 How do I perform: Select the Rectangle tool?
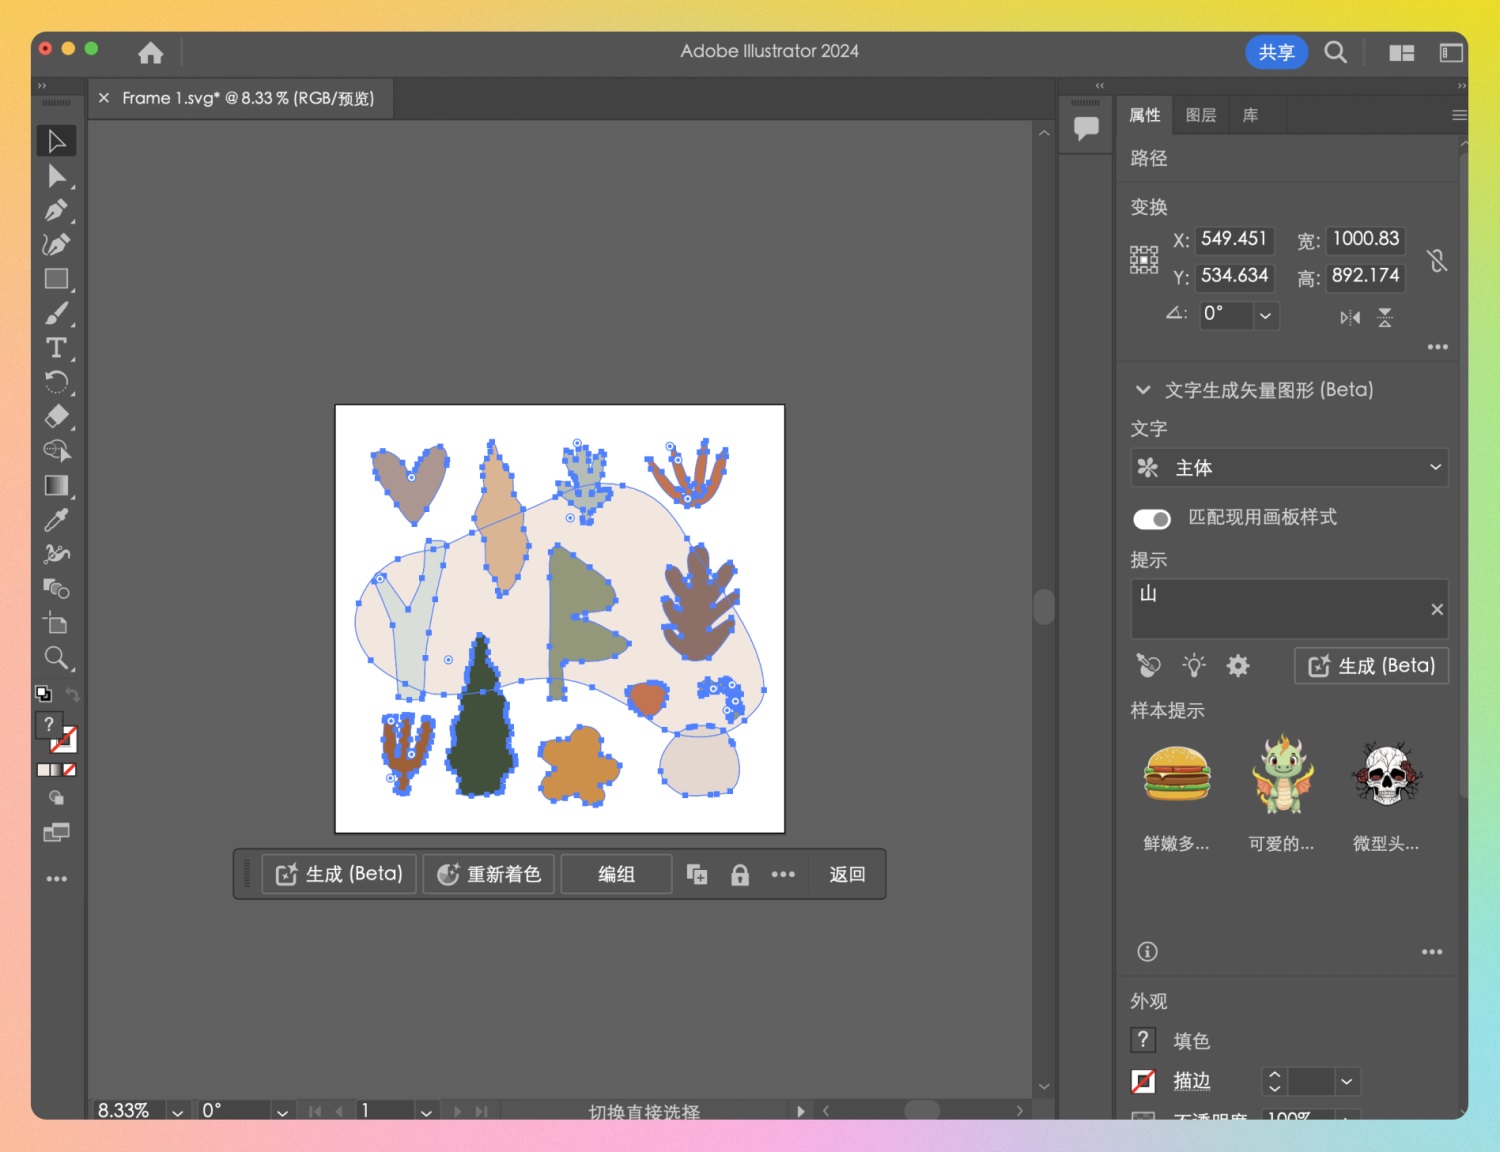(57, 279)
